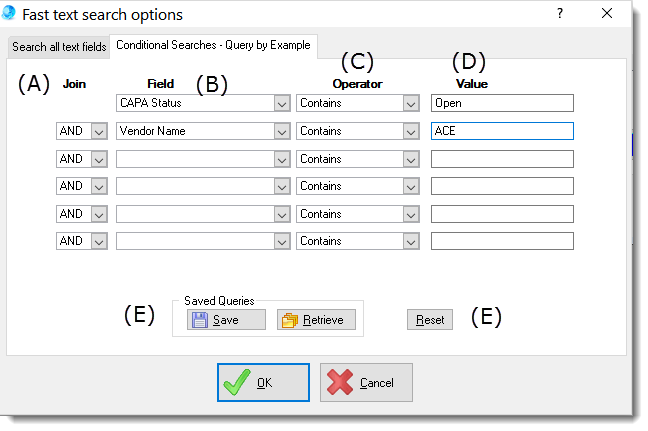Open the last row AND join dropdown
This screenshot has width=648, height=431.
98,241
